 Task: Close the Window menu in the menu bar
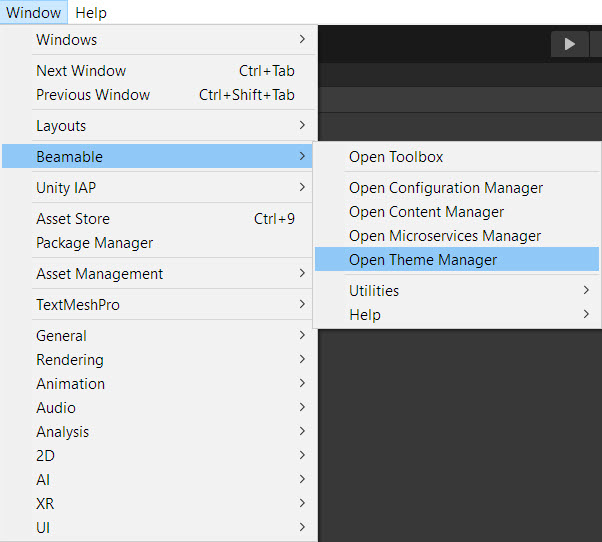(34, 13)
